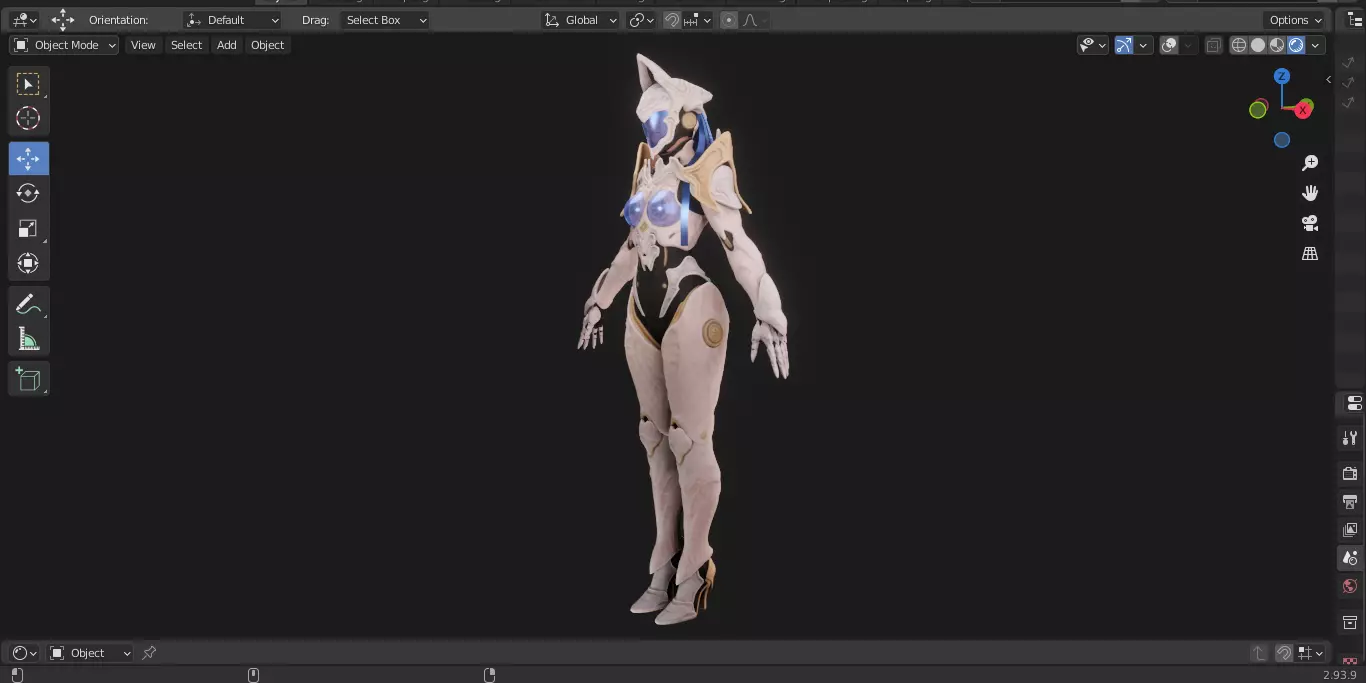Viewport: 1366px width, 683px height.
Task: Open the World properties tab
Action: pos(1350,586)
